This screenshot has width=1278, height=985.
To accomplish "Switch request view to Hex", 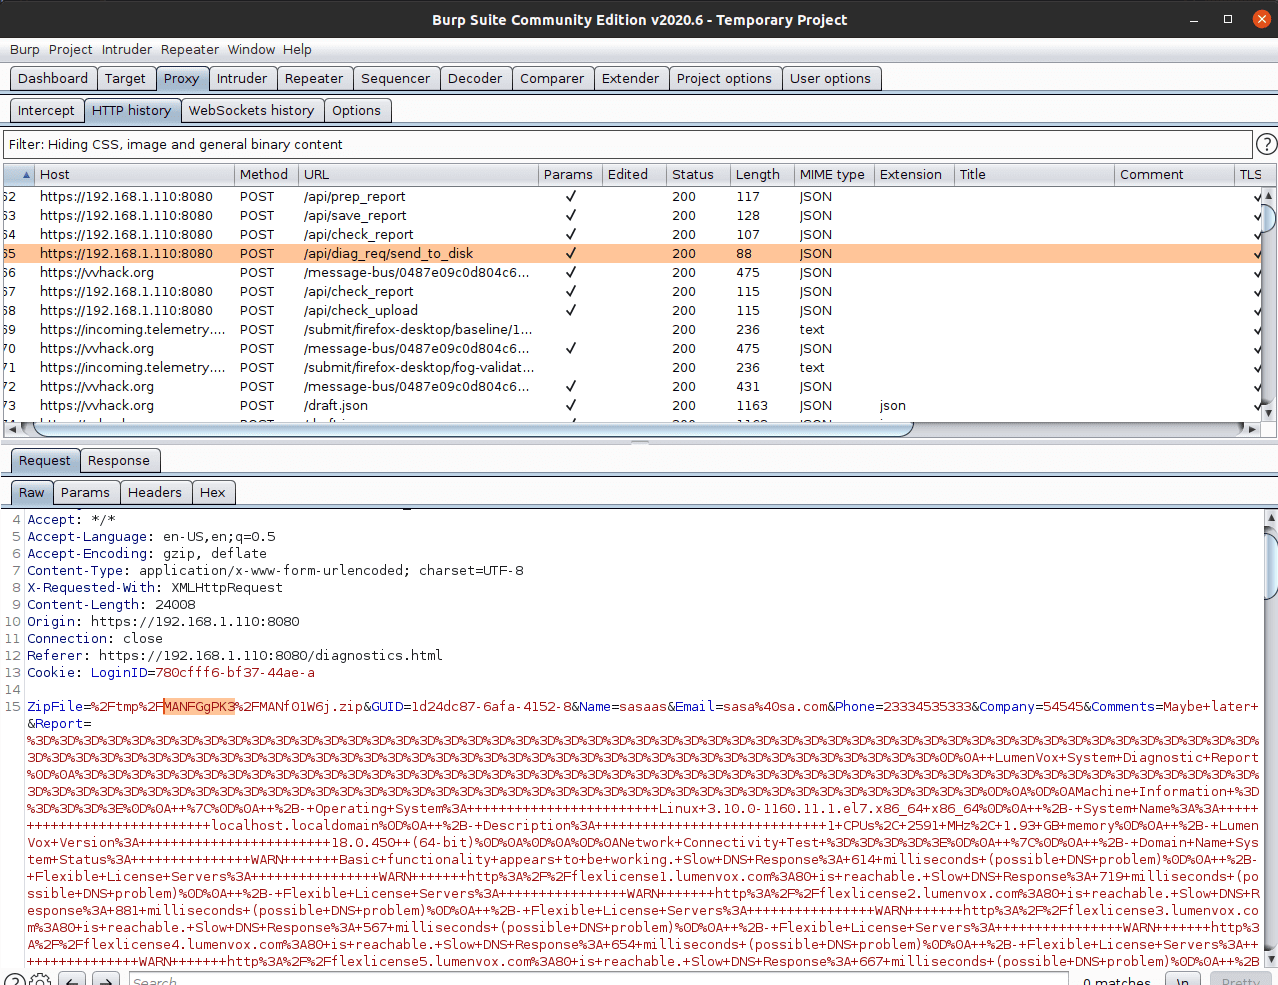I will coord(212,493).
